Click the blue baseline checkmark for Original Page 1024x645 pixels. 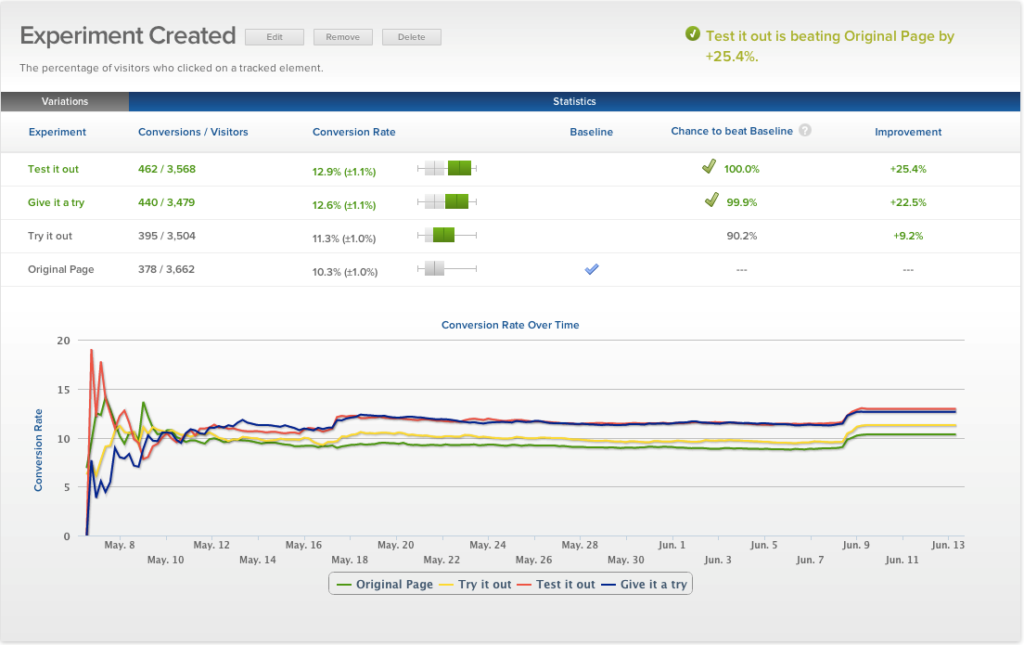[x=591, y=269]
